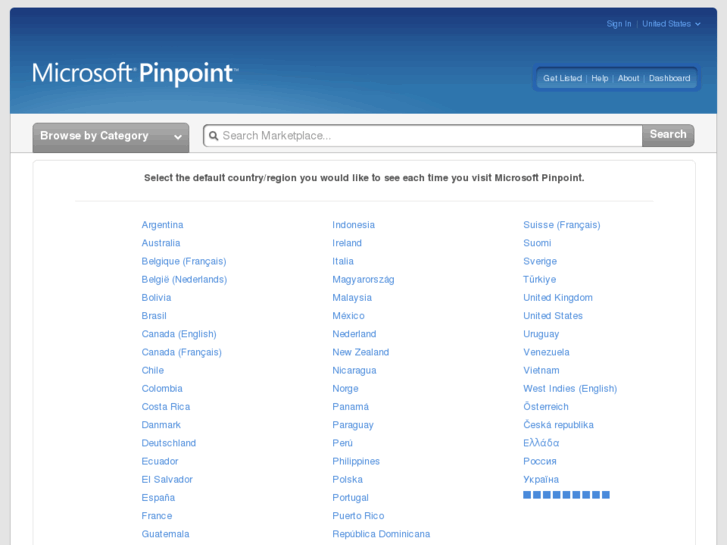The height and width of the screenshot is (545, 727).
Task: Click the magnifier icon in search box
Action: 213,136
